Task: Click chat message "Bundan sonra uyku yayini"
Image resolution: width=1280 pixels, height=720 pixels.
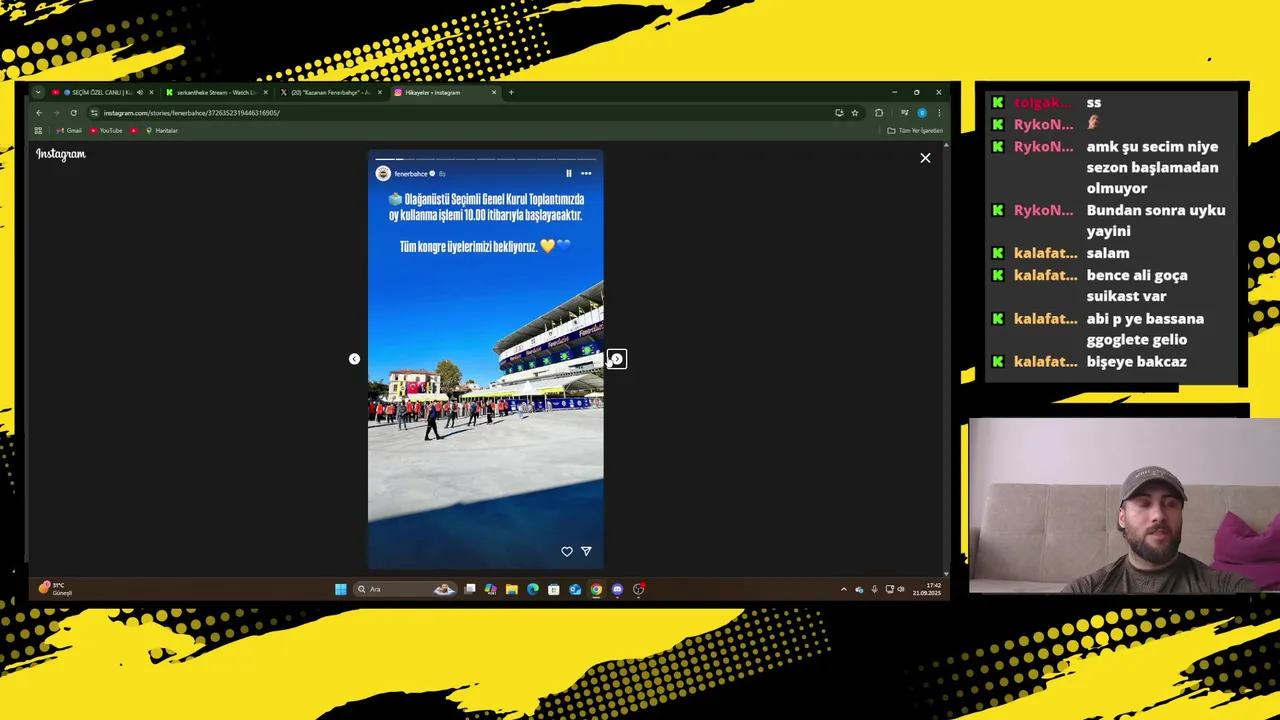Action: click(1155, 220)
